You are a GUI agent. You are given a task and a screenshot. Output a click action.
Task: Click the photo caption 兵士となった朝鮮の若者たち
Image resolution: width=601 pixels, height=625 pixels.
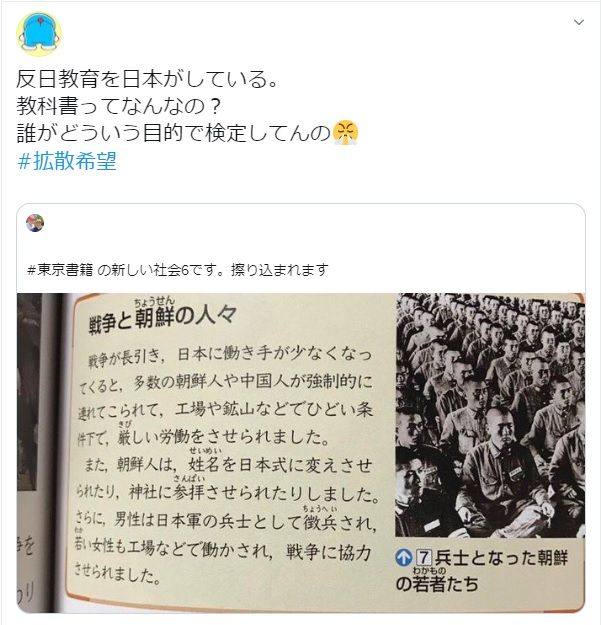tap(481, 571)
